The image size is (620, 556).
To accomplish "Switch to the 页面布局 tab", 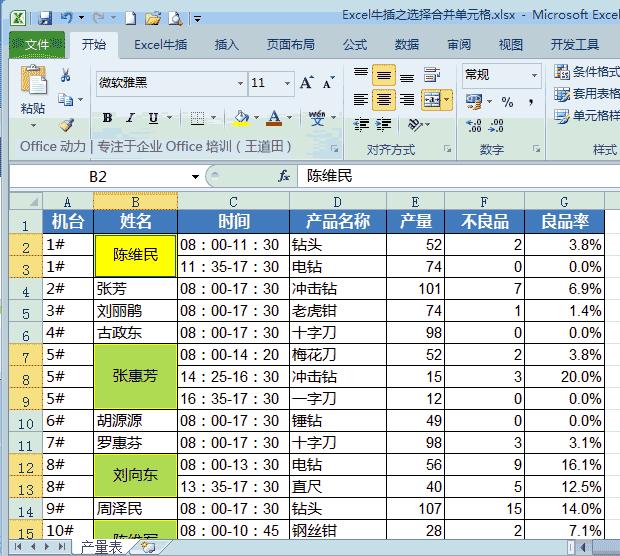I will [x=291, y=44].
